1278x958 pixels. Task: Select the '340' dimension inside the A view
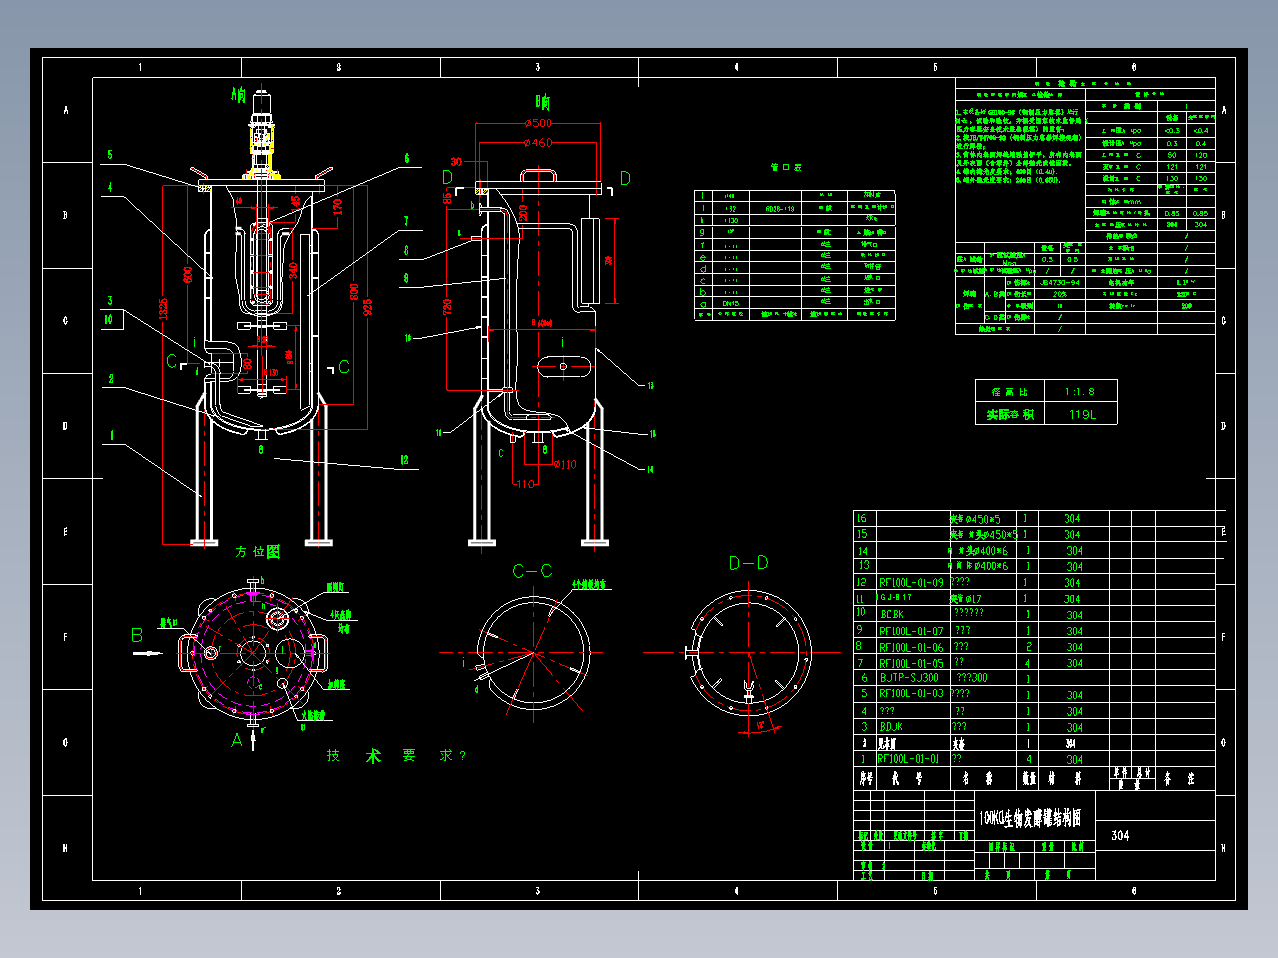coord(293,270)
